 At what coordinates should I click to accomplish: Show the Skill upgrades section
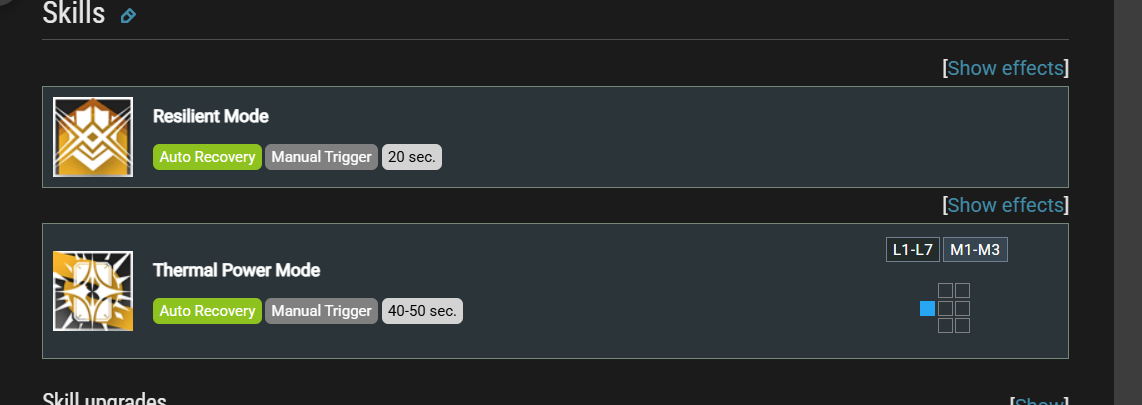1041,401
